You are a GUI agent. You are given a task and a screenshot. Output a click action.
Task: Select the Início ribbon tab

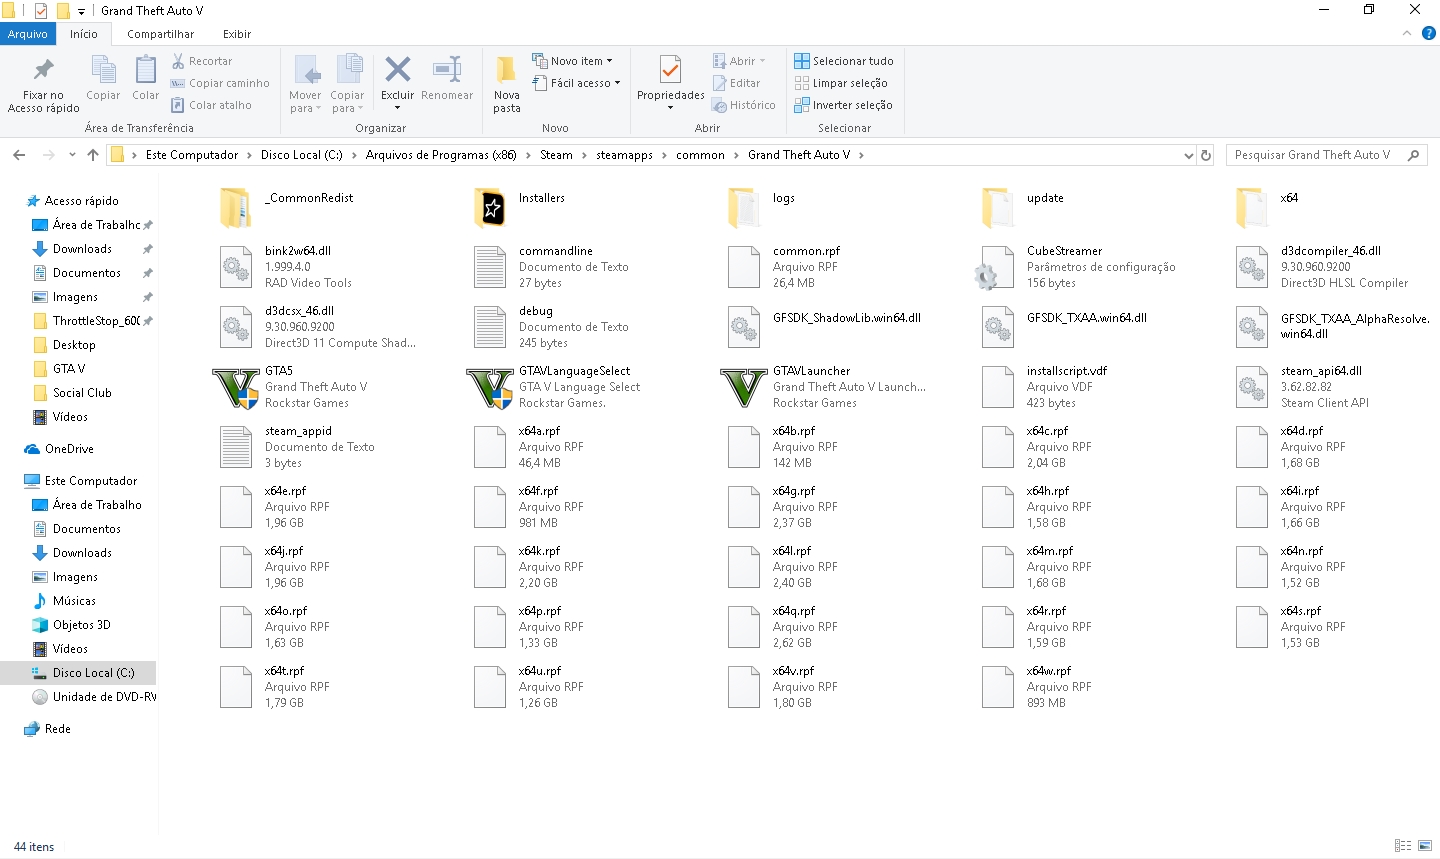point(84,34)
